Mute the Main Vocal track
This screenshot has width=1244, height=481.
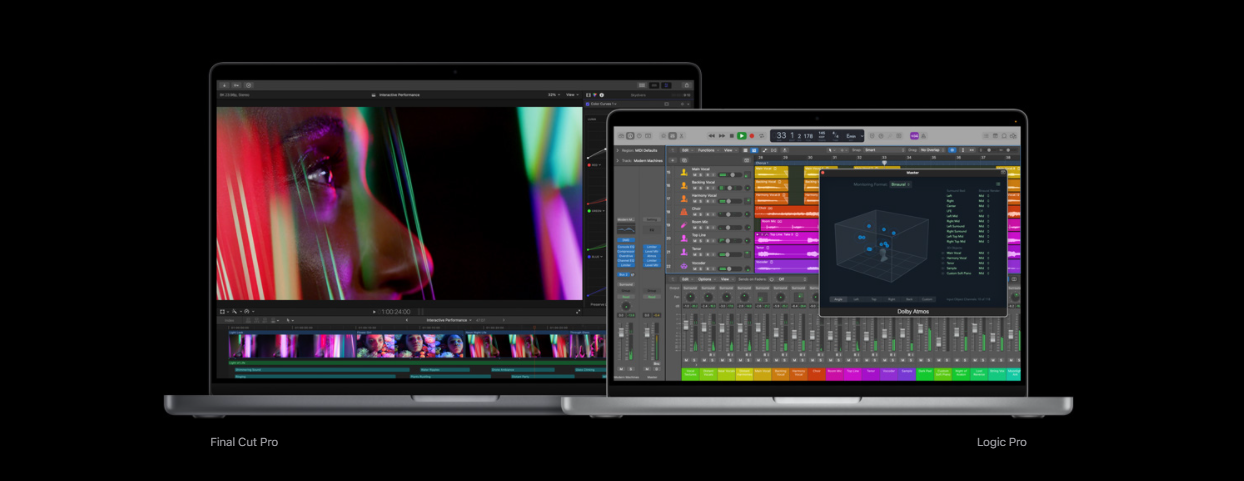695,175
